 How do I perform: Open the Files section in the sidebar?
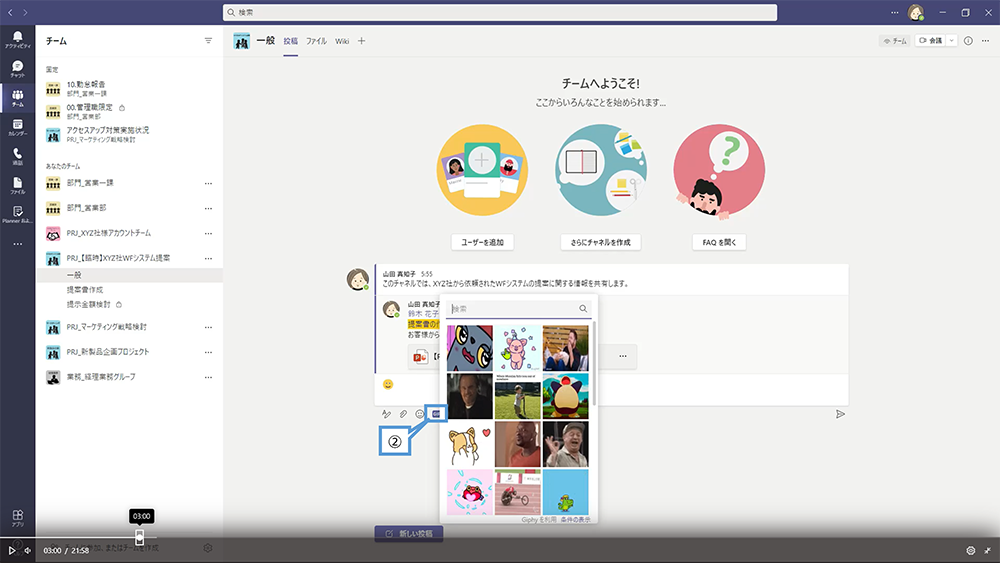(x=17, y=186)
